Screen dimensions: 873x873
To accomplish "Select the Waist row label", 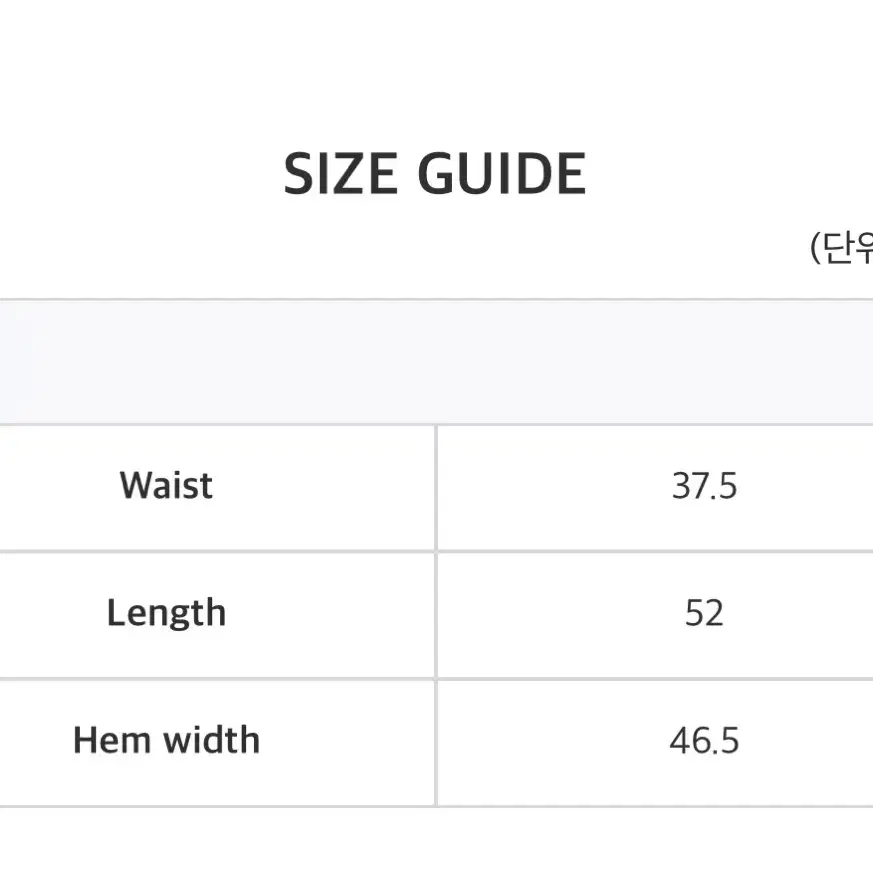I will pyautogui.click(x=166, y=485).
